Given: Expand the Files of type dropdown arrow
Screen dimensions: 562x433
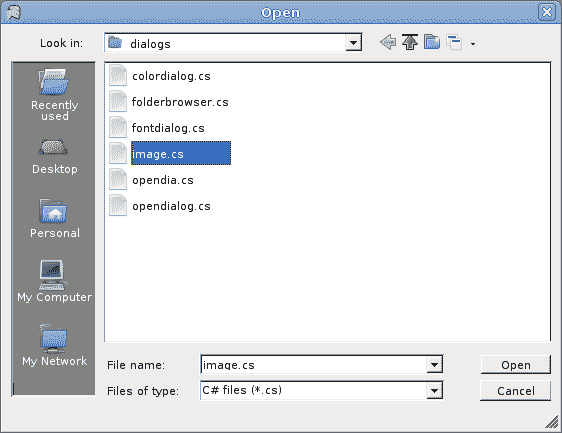Looking at the screenshot, I should tap(434, 391).
